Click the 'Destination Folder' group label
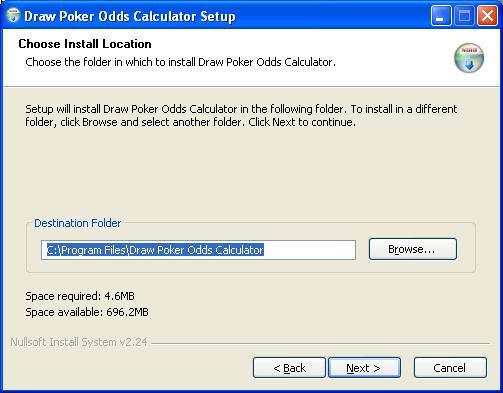Image resolution: width=503 pixels, height=393 pixels. click(78, 223)
